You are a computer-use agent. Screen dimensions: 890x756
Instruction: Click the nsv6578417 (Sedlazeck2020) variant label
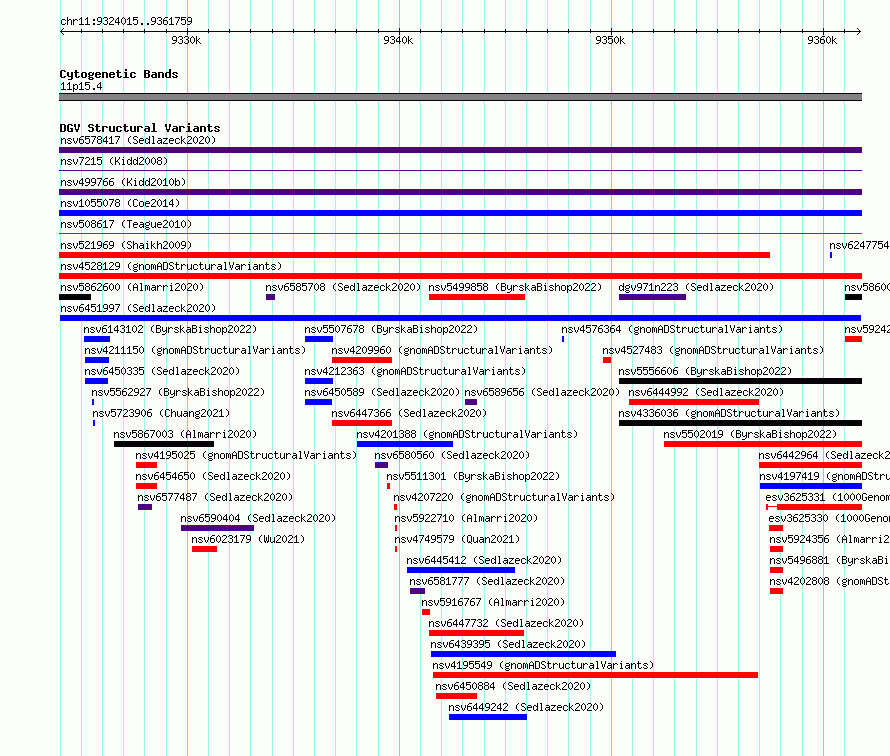(x=138, y=140)
